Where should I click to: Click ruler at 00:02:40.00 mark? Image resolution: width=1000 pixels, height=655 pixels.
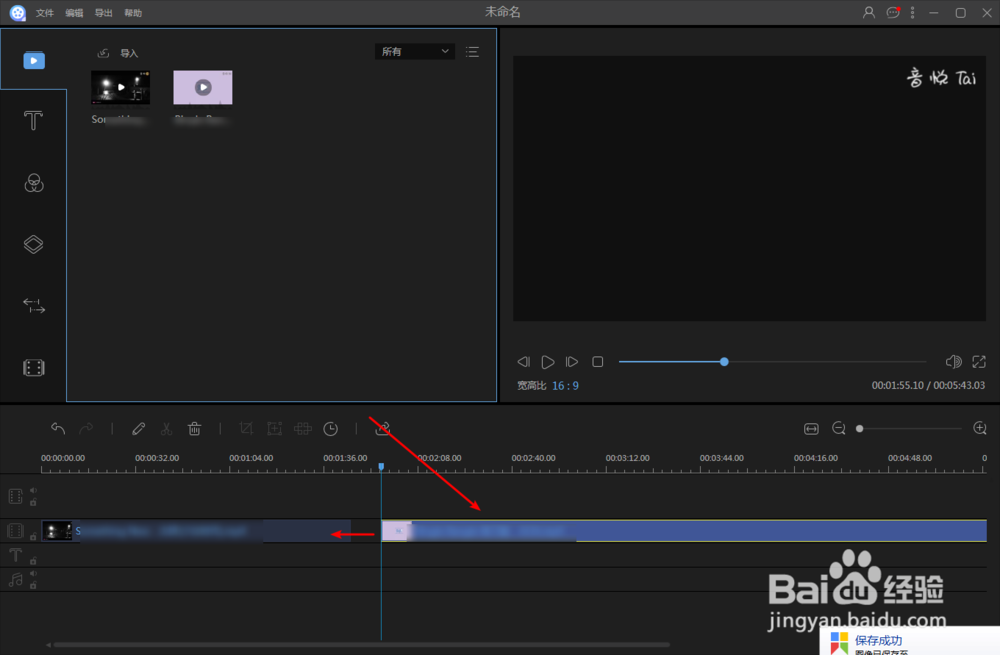point(533,459)
